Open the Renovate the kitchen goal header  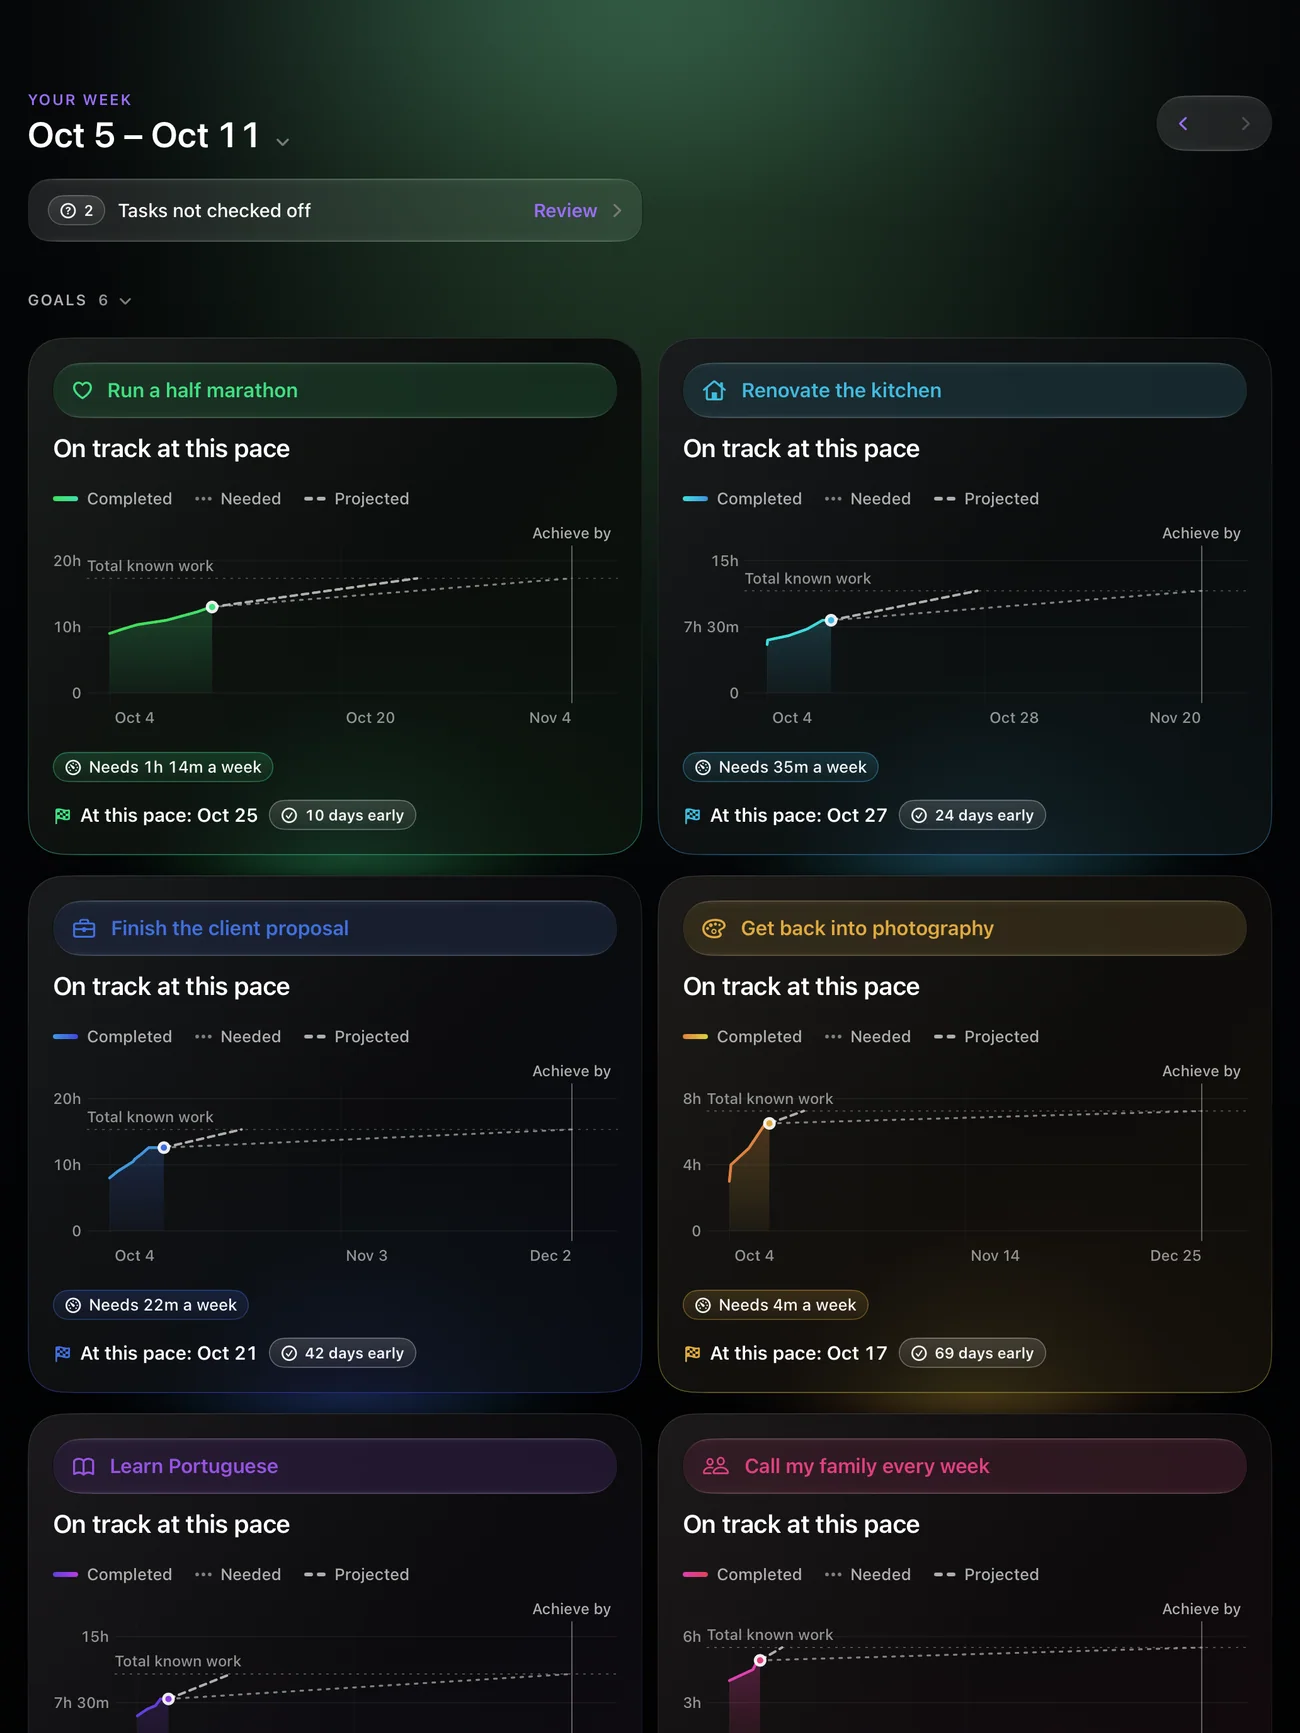pos(965,390)
